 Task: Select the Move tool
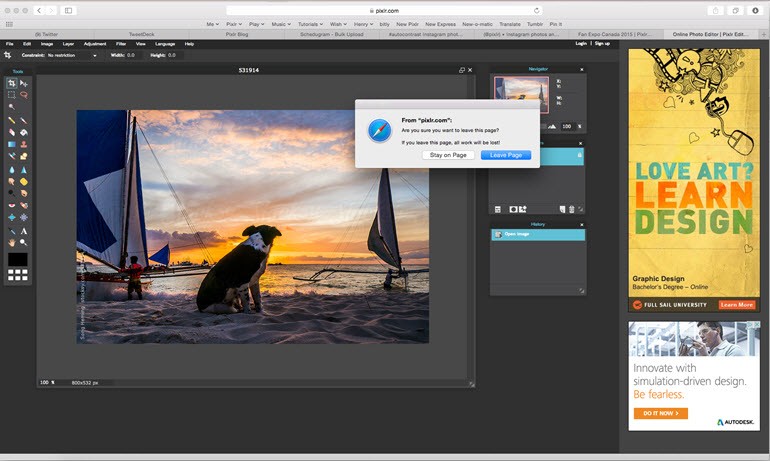pyautogui.click(x=23, y=83)
